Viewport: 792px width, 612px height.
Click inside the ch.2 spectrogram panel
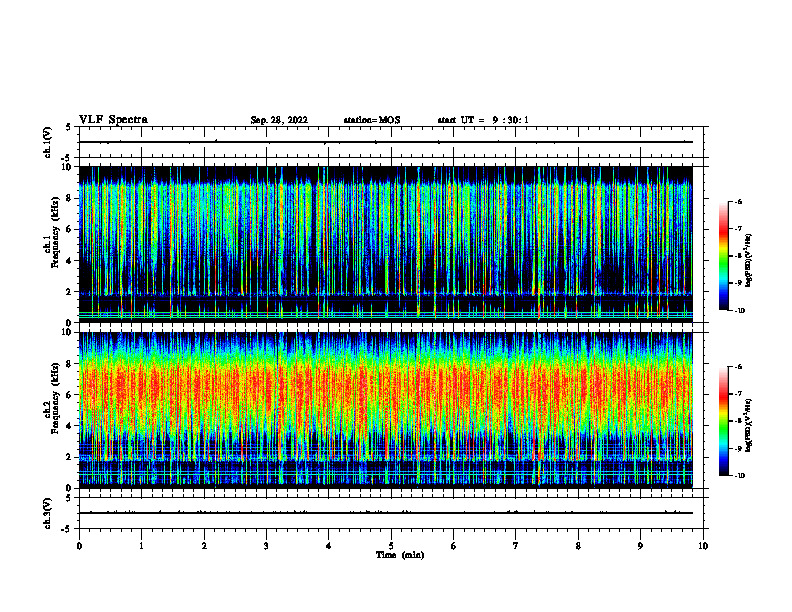pos(385,410)
